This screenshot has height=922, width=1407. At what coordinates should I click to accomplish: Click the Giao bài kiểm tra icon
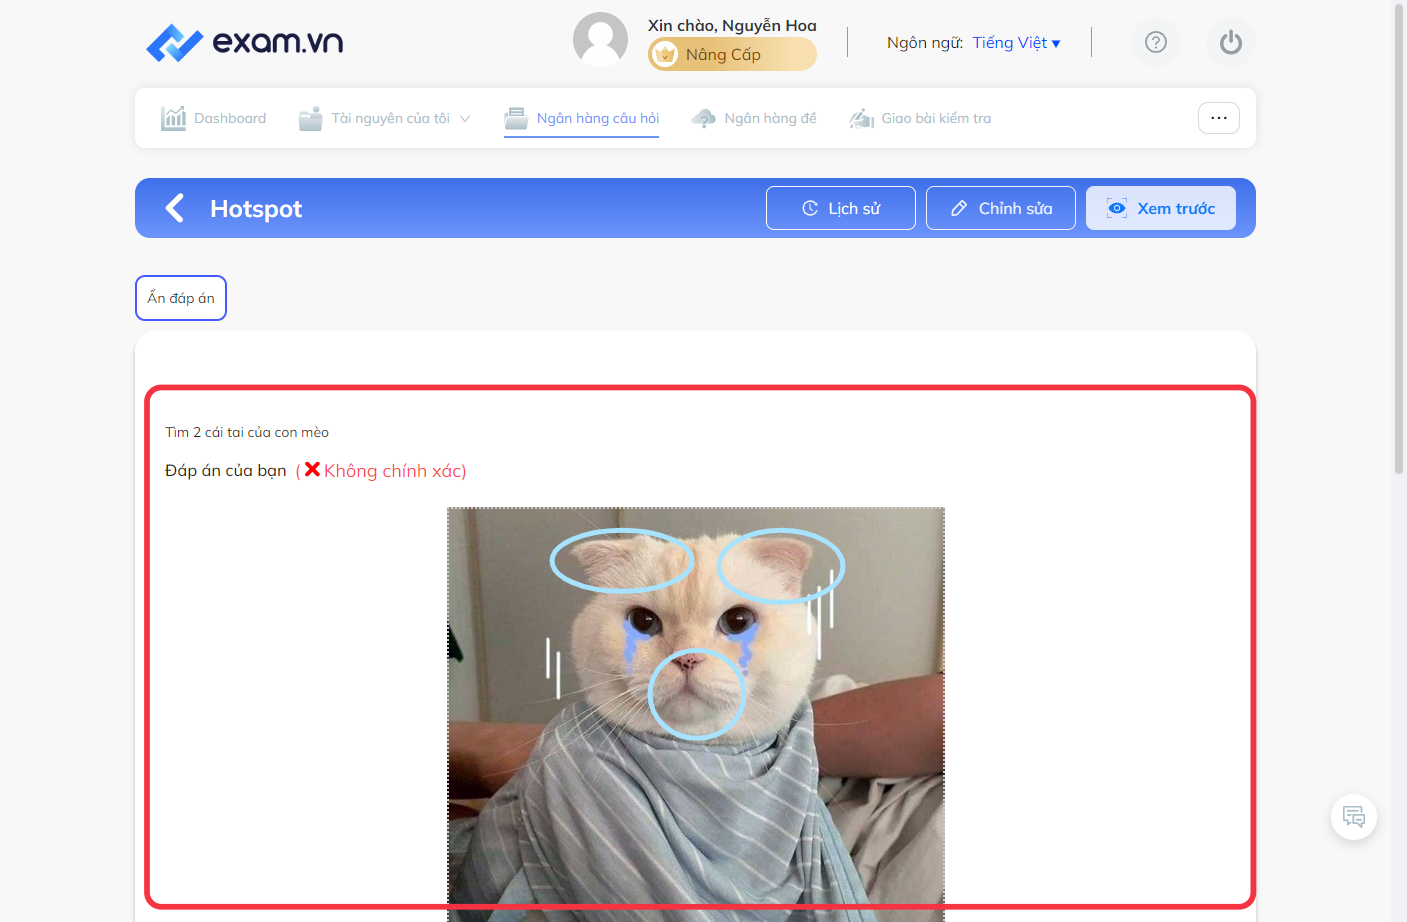[861, 118]
